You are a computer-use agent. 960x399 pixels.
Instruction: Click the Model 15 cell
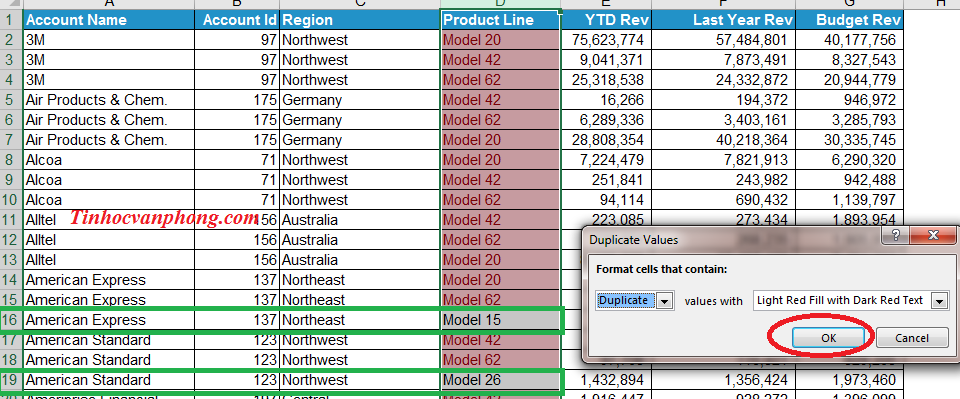coord(500,320)
